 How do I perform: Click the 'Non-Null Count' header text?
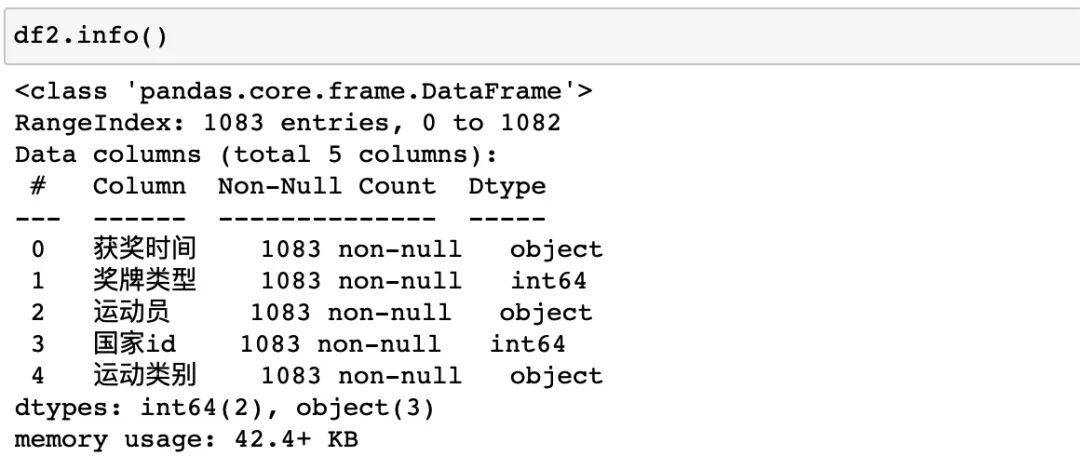point(326,187)
